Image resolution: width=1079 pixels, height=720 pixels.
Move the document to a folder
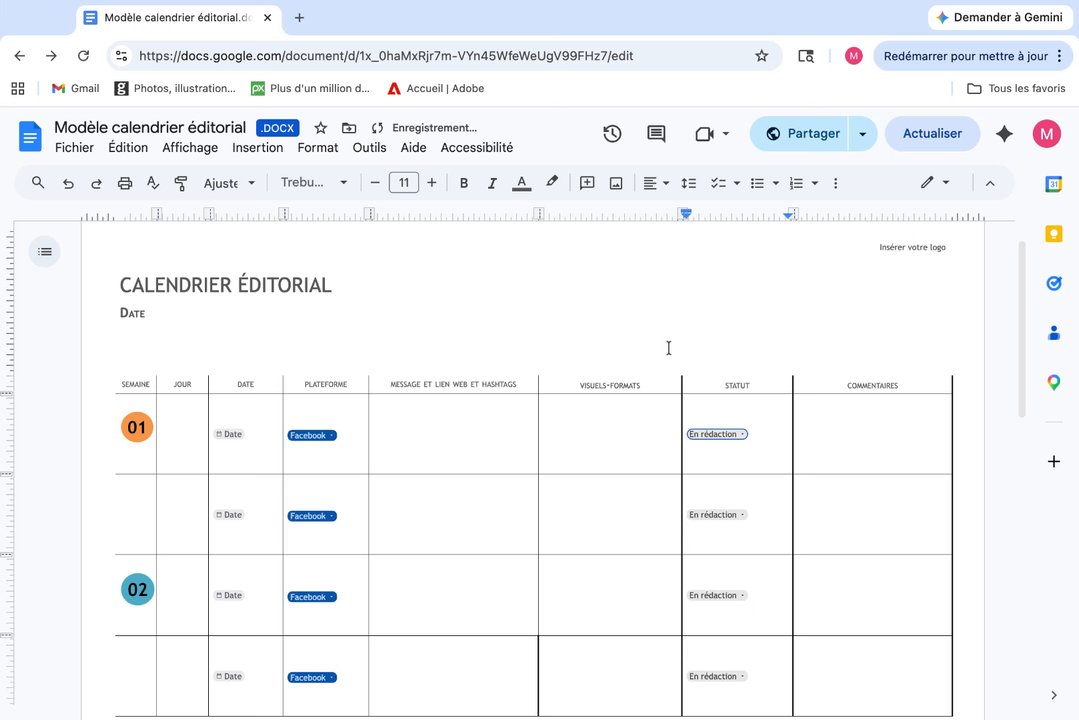pos(350,128)
